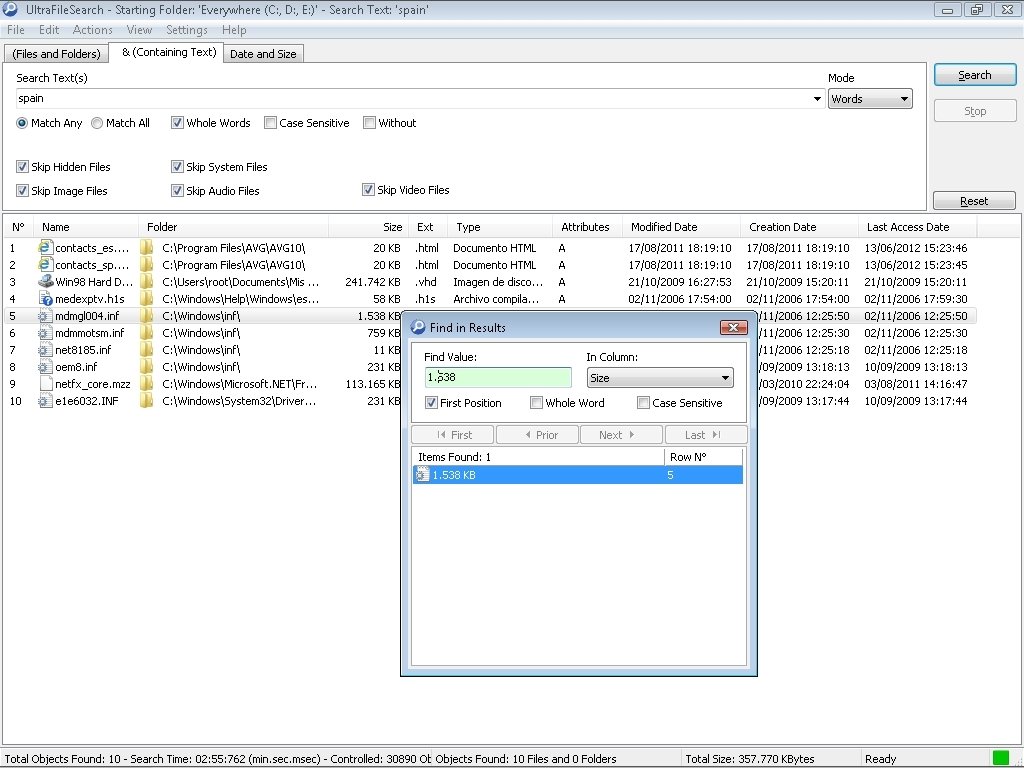The image size is (1024, 768).
Task: Click the green status indicator in status bar
Action: click(1000, 758)
